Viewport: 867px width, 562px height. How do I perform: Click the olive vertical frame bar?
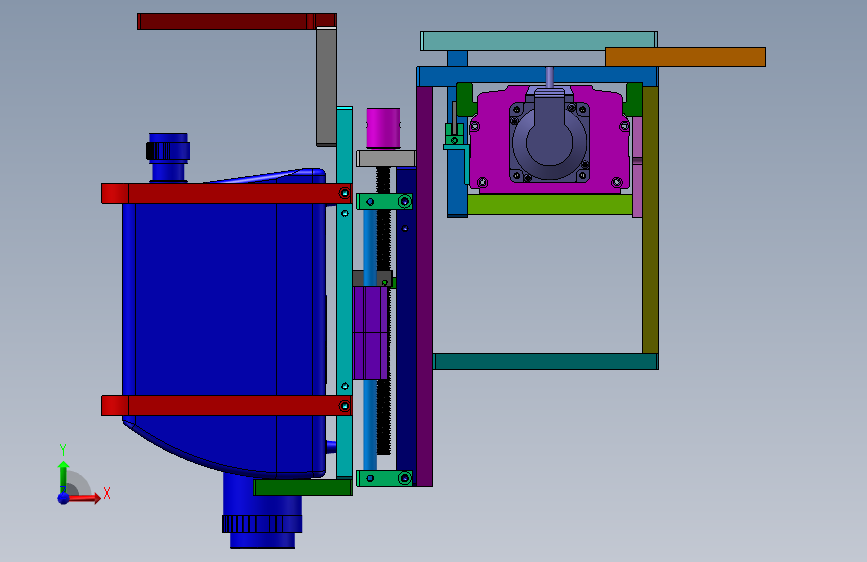(650, 220)
